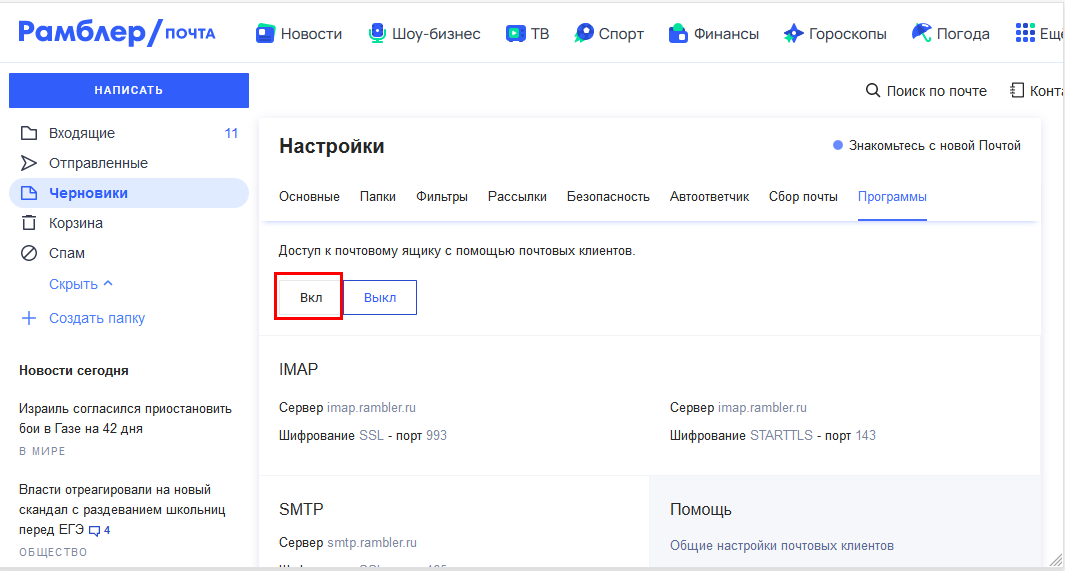Image resolution: width=1065 pixels, height=571 pixels.
Task: Click the ТВ icon in top navigation
Action: [516, 34]
